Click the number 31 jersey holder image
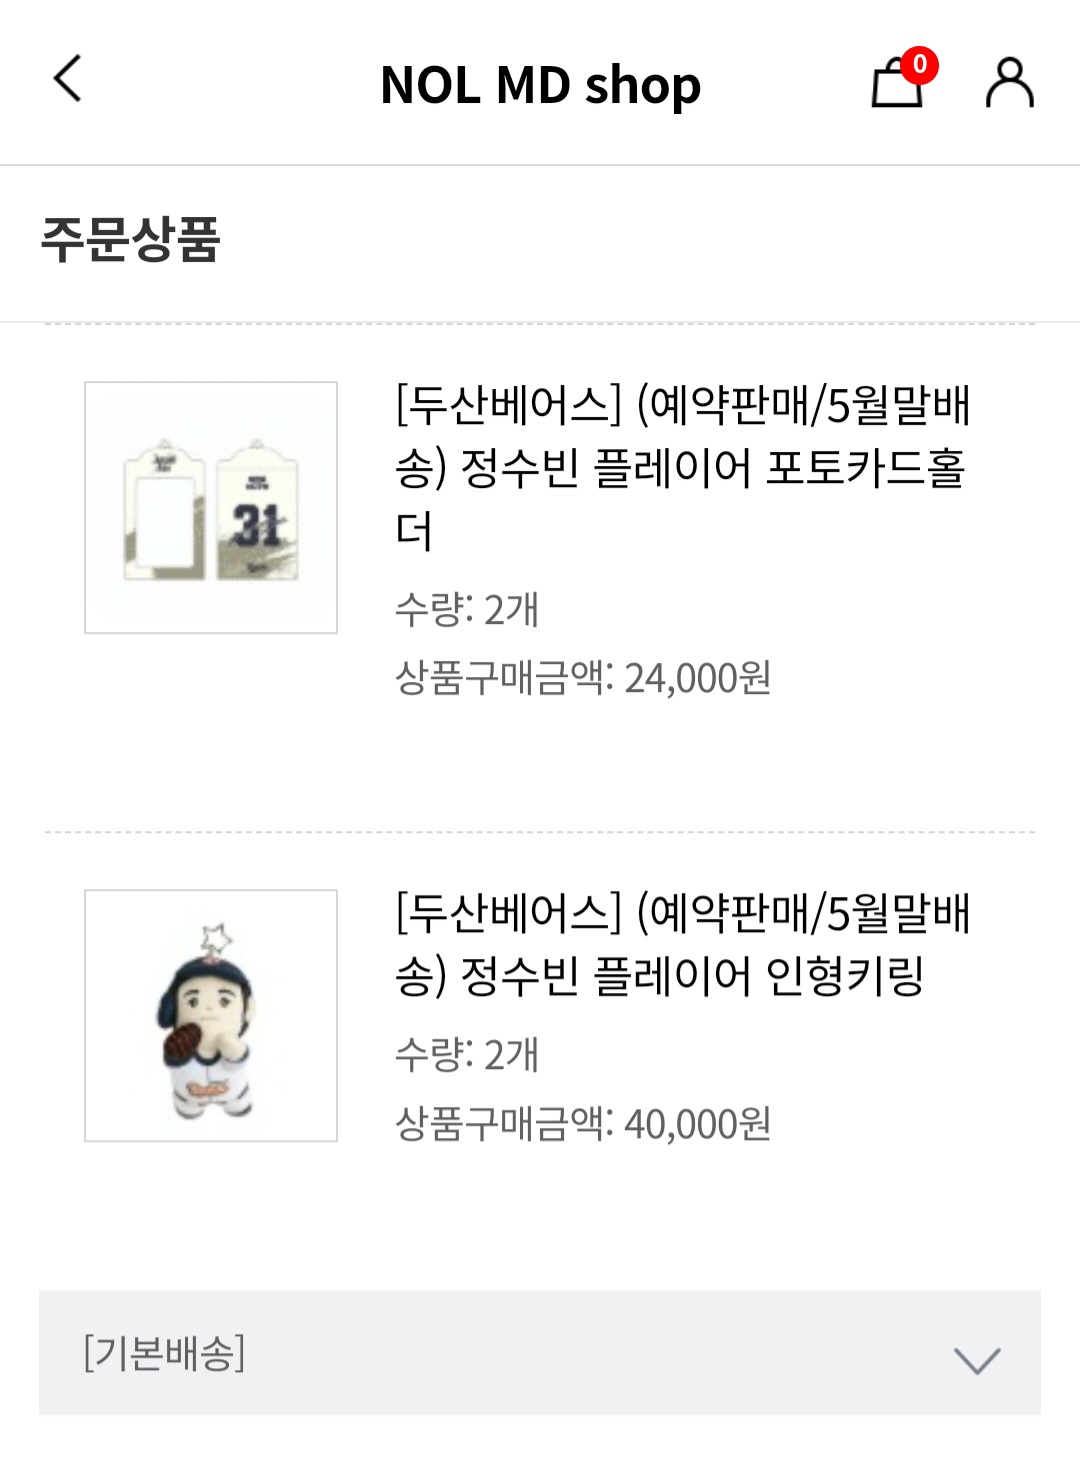This screenshot has height=1460, width=1080. tap(257, 510)
